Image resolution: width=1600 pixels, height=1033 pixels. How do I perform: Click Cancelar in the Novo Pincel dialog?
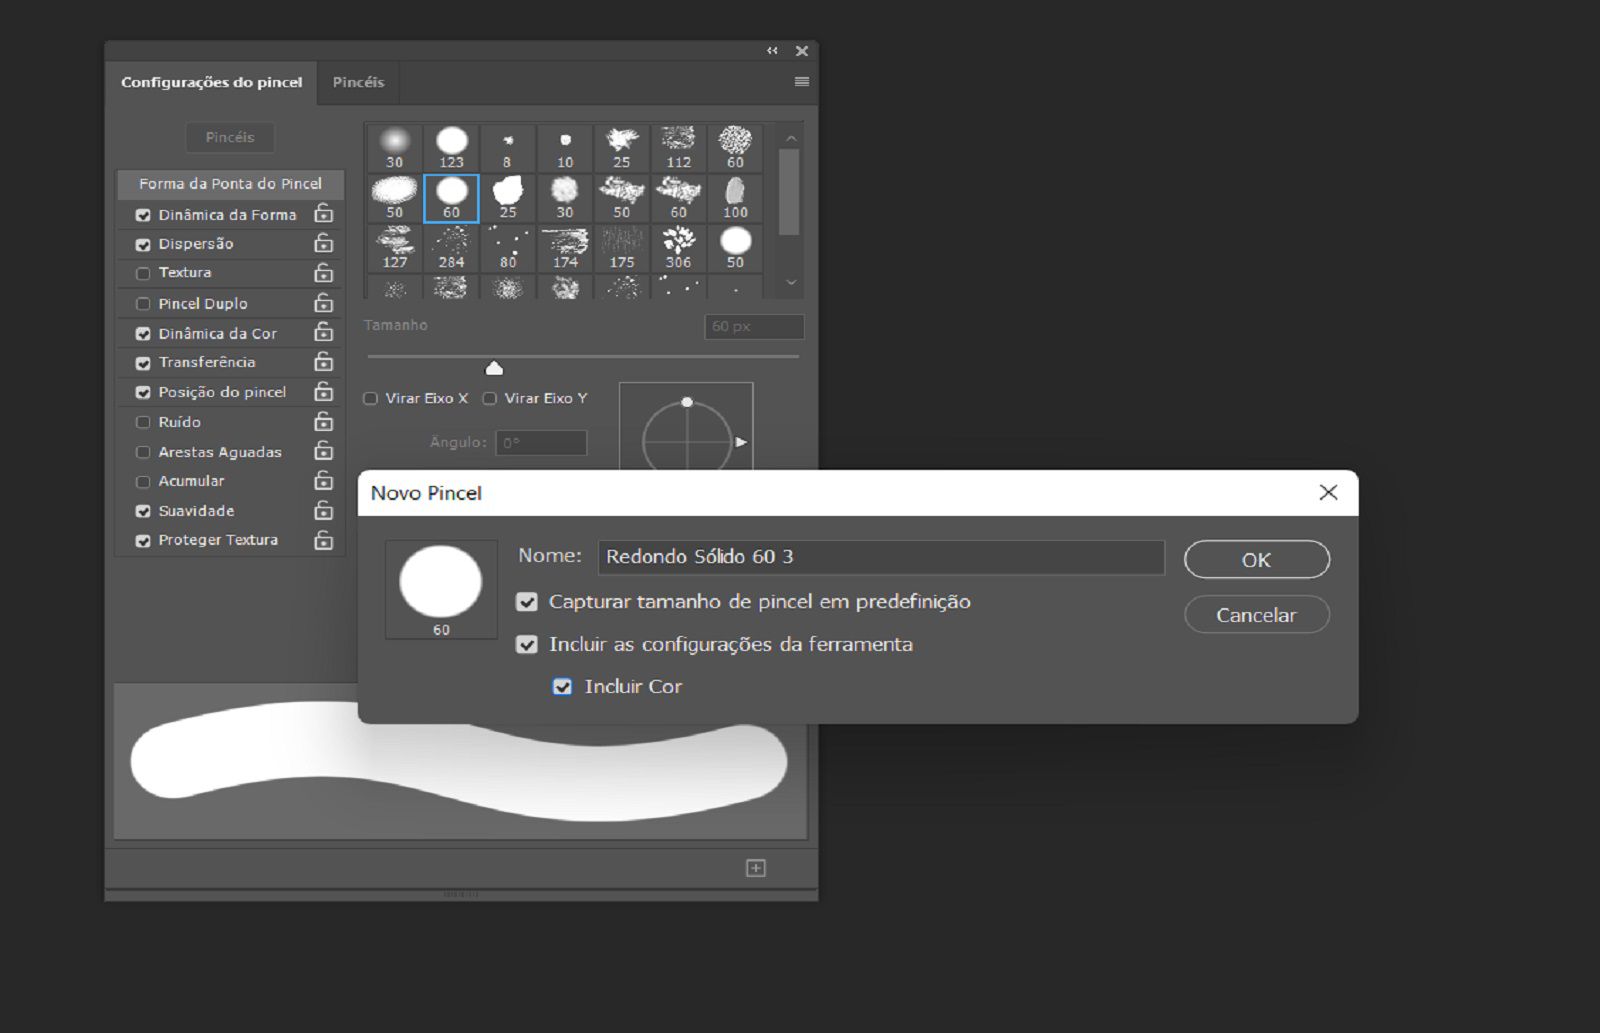[x=1256, y=615]
